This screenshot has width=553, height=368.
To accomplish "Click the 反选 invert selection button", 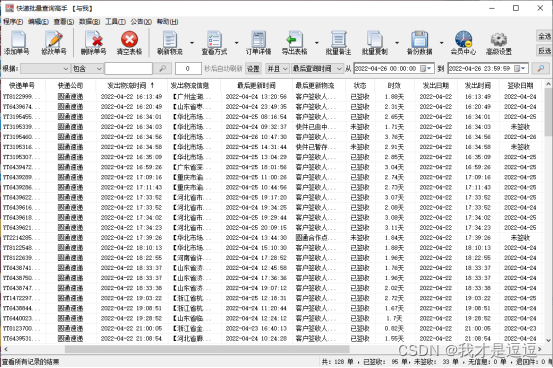I will pos(544,51).
